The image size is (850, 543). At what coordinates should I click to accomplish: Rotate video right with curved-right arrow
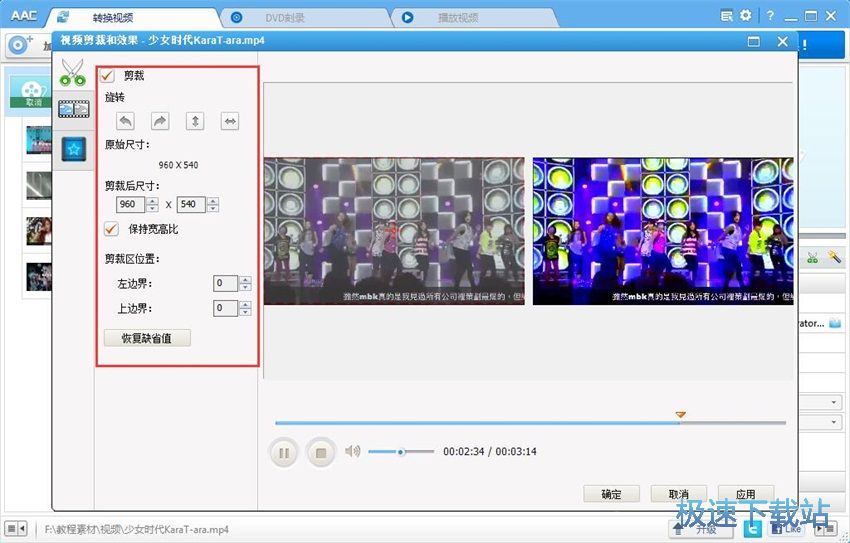pos(160,121)
